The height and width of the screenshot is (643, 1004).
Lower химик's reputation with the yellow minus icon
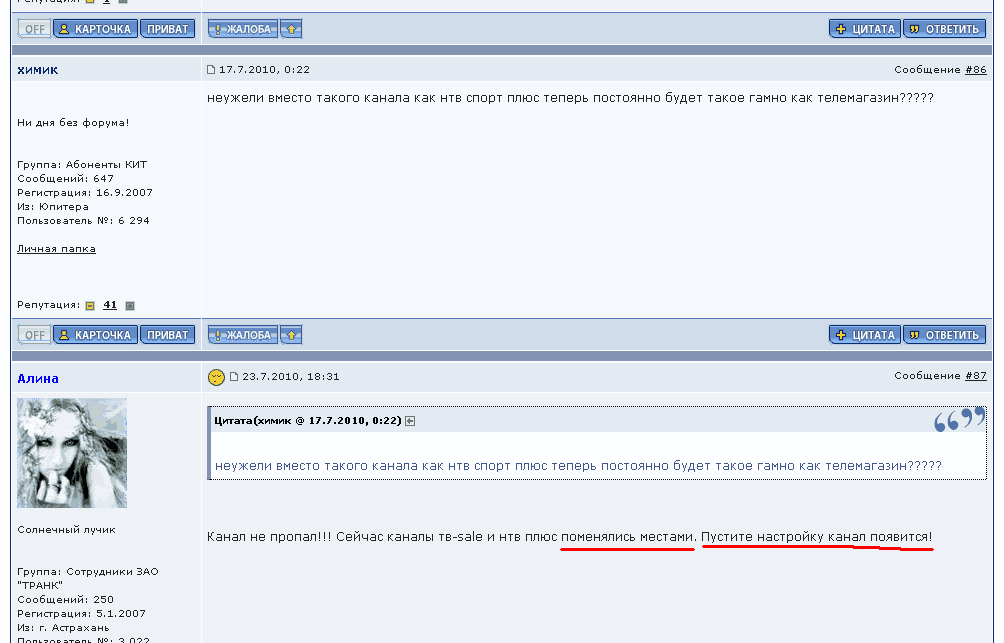tap(90, 305)
